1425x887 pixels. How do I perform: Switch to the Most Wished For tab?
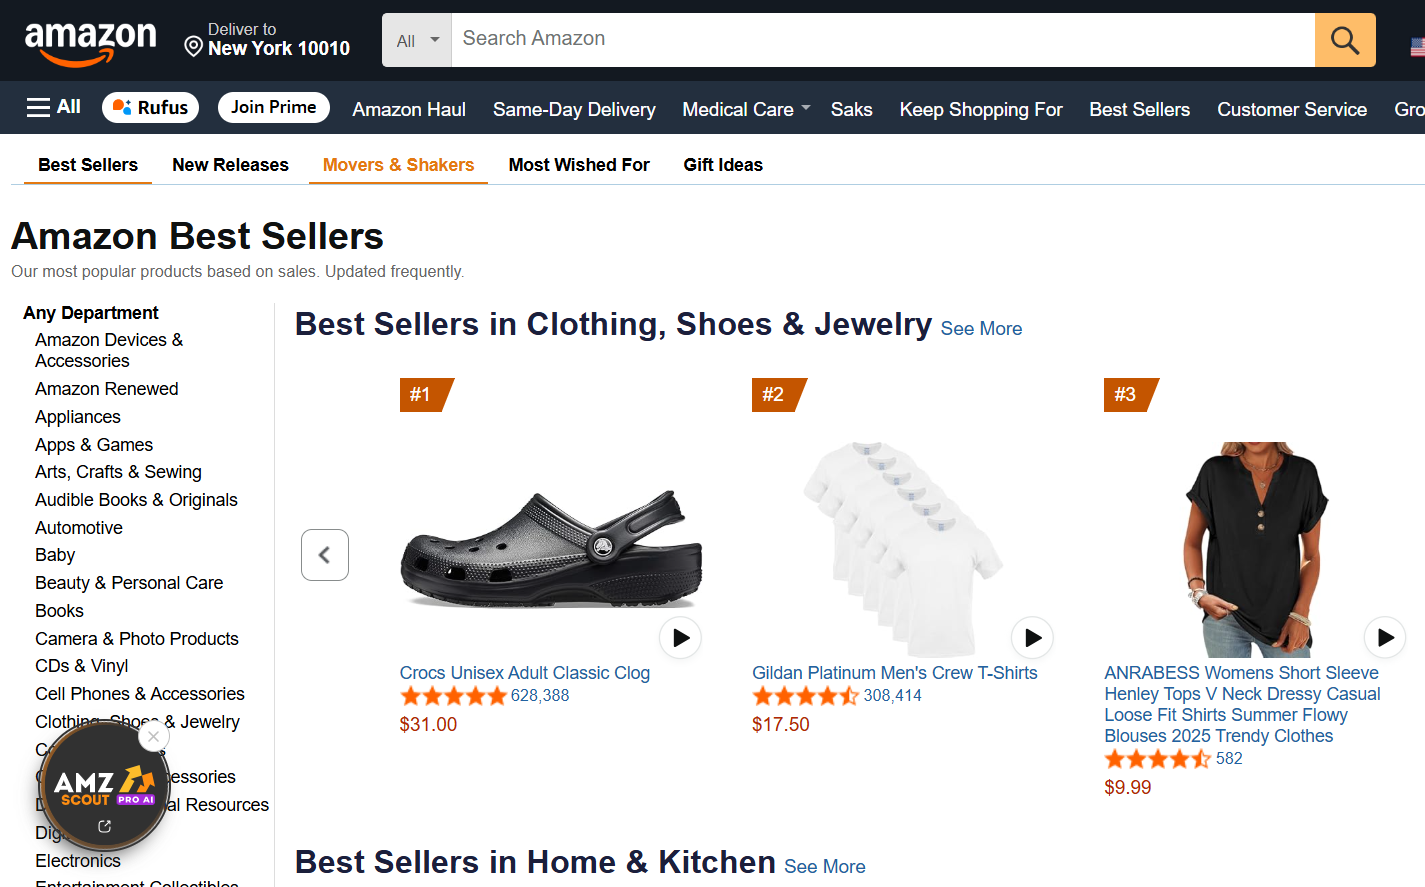(578, 164)
